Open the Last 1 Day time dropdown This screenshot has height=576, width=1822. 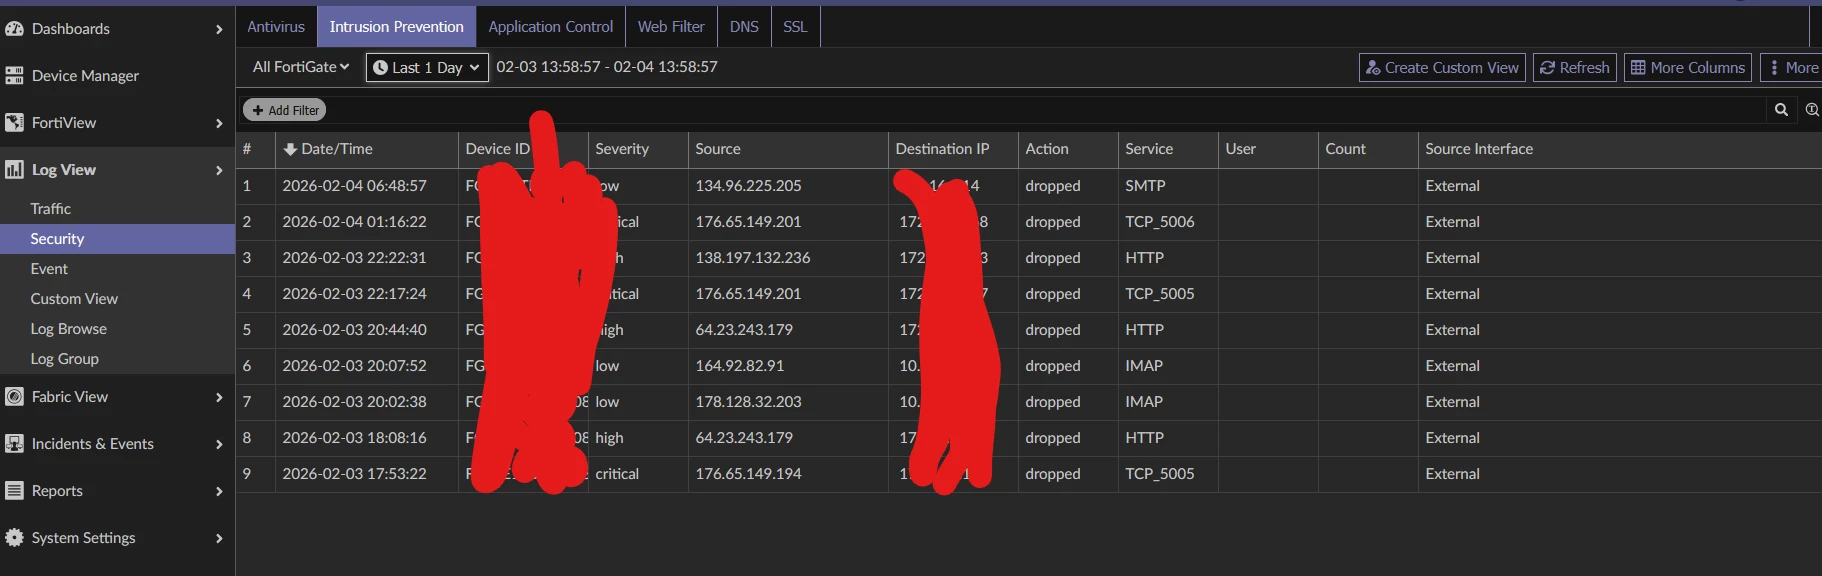coord(427,67)
